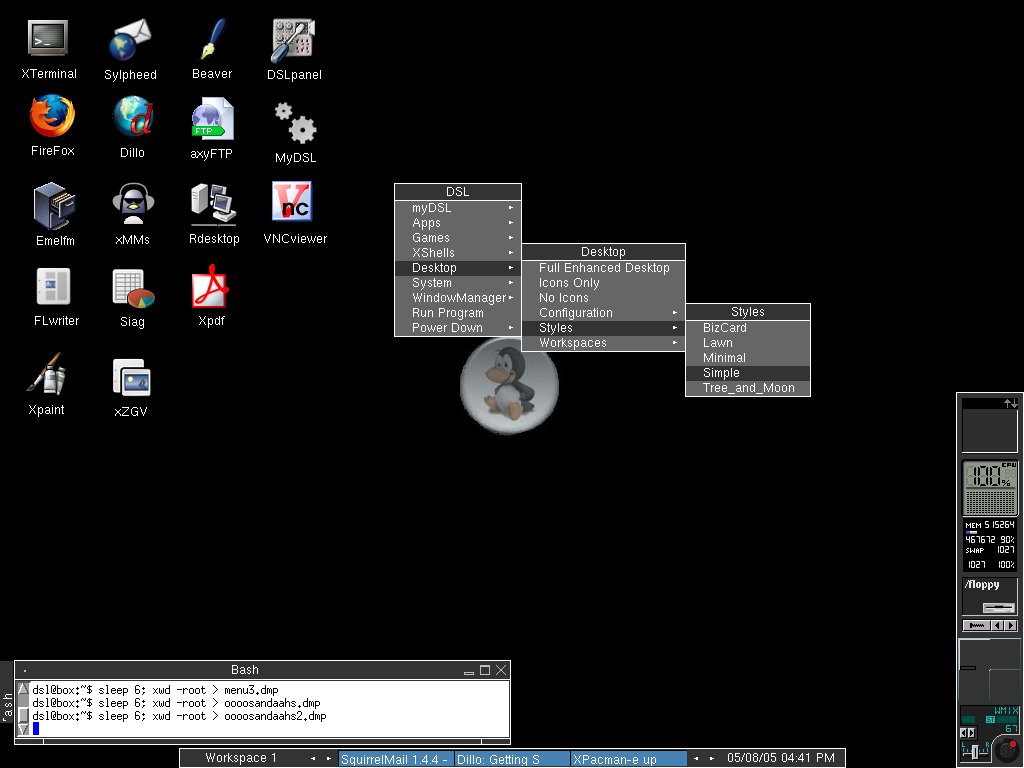The height and width of the screenshot is (768, 1024).
Task: Apply the Tree_and_Moon style
Action: pos(748,388)
